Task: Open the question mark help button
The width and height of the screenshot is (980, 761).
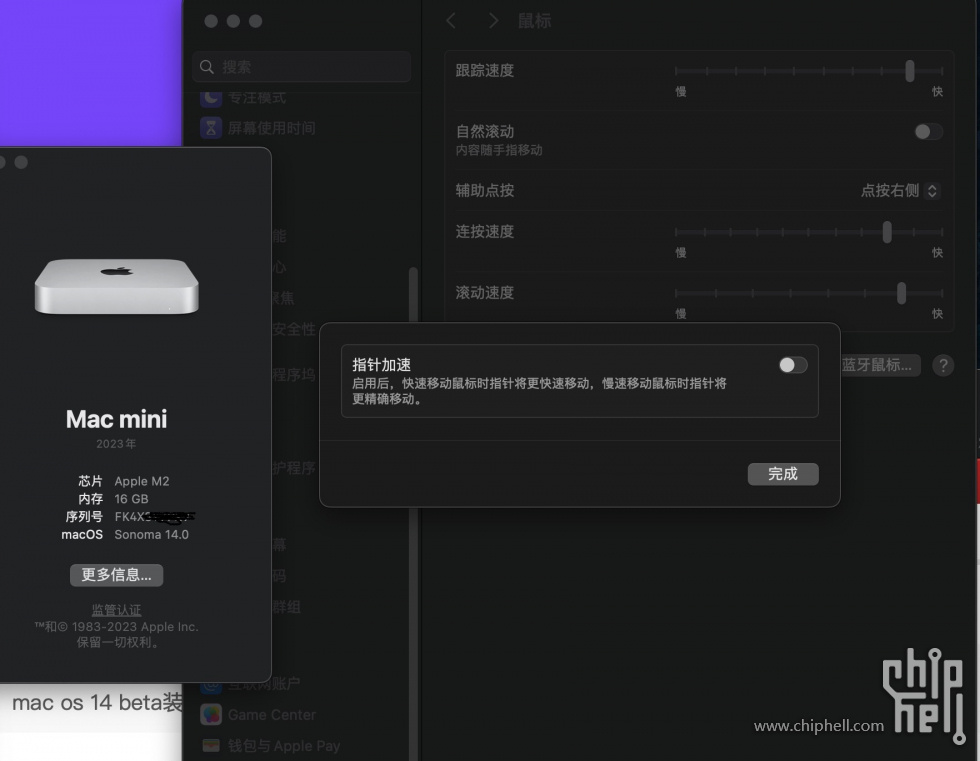Action: point(943,365)
